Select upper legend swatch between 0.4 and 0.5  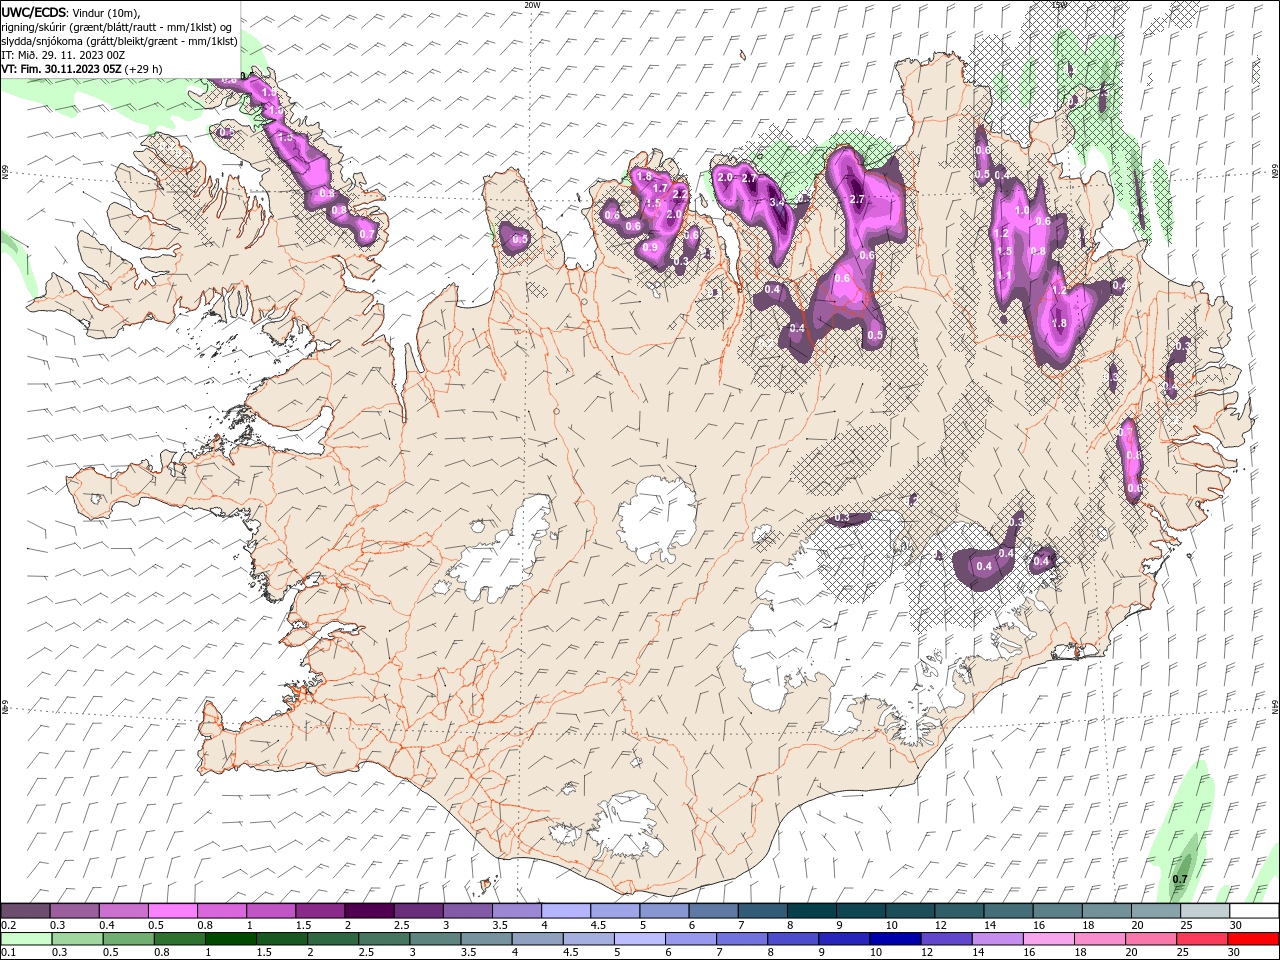point(124,911)
